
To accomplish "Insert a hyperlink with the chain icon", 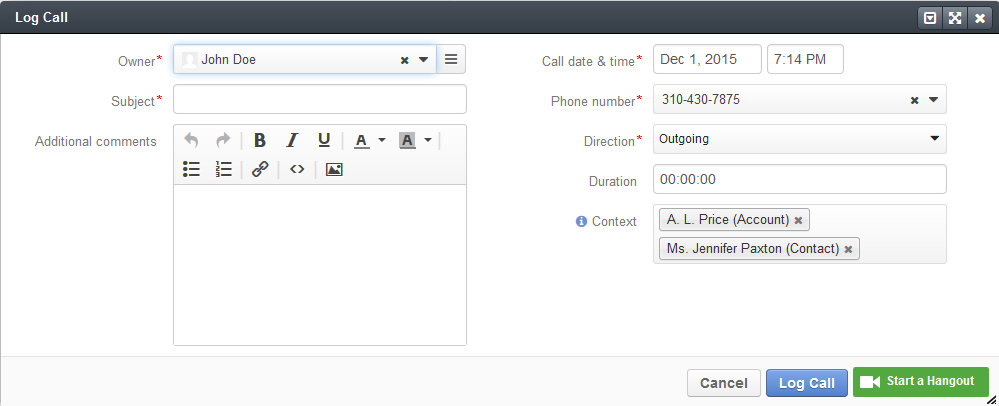I will tap(260, 169).
